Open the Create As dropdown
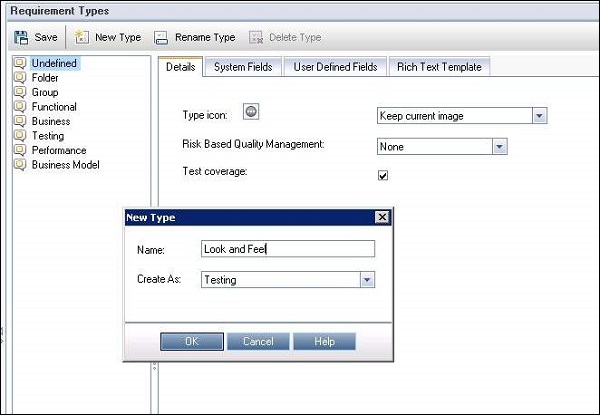The width and height of the screenshot is (600, 415). tap(367, 281)
